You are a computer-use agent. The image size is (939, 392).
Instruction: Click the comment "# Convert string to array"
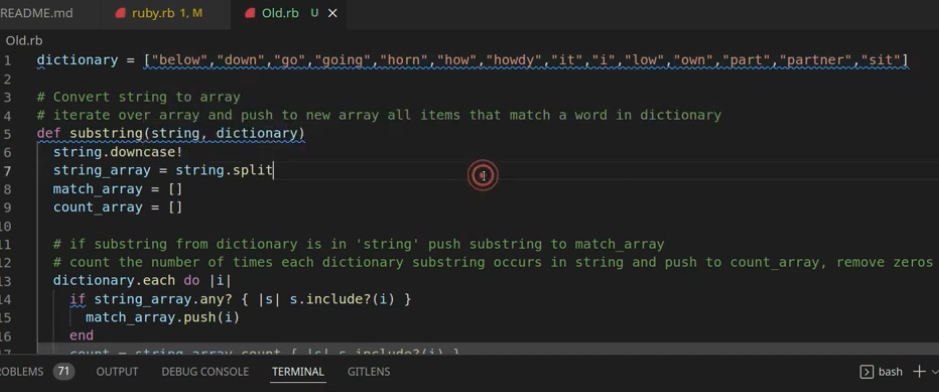138,97
